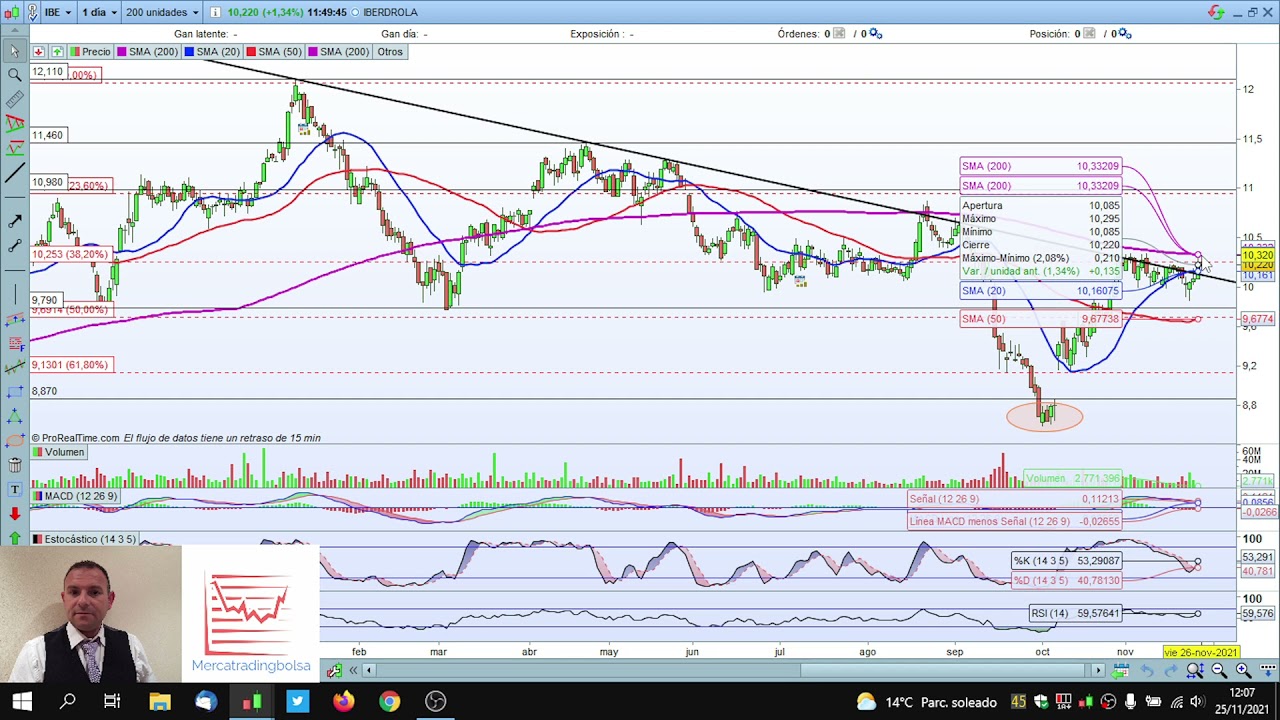Click the shortcut helper icon beside IBE
1280x720 pixels.
31,12
